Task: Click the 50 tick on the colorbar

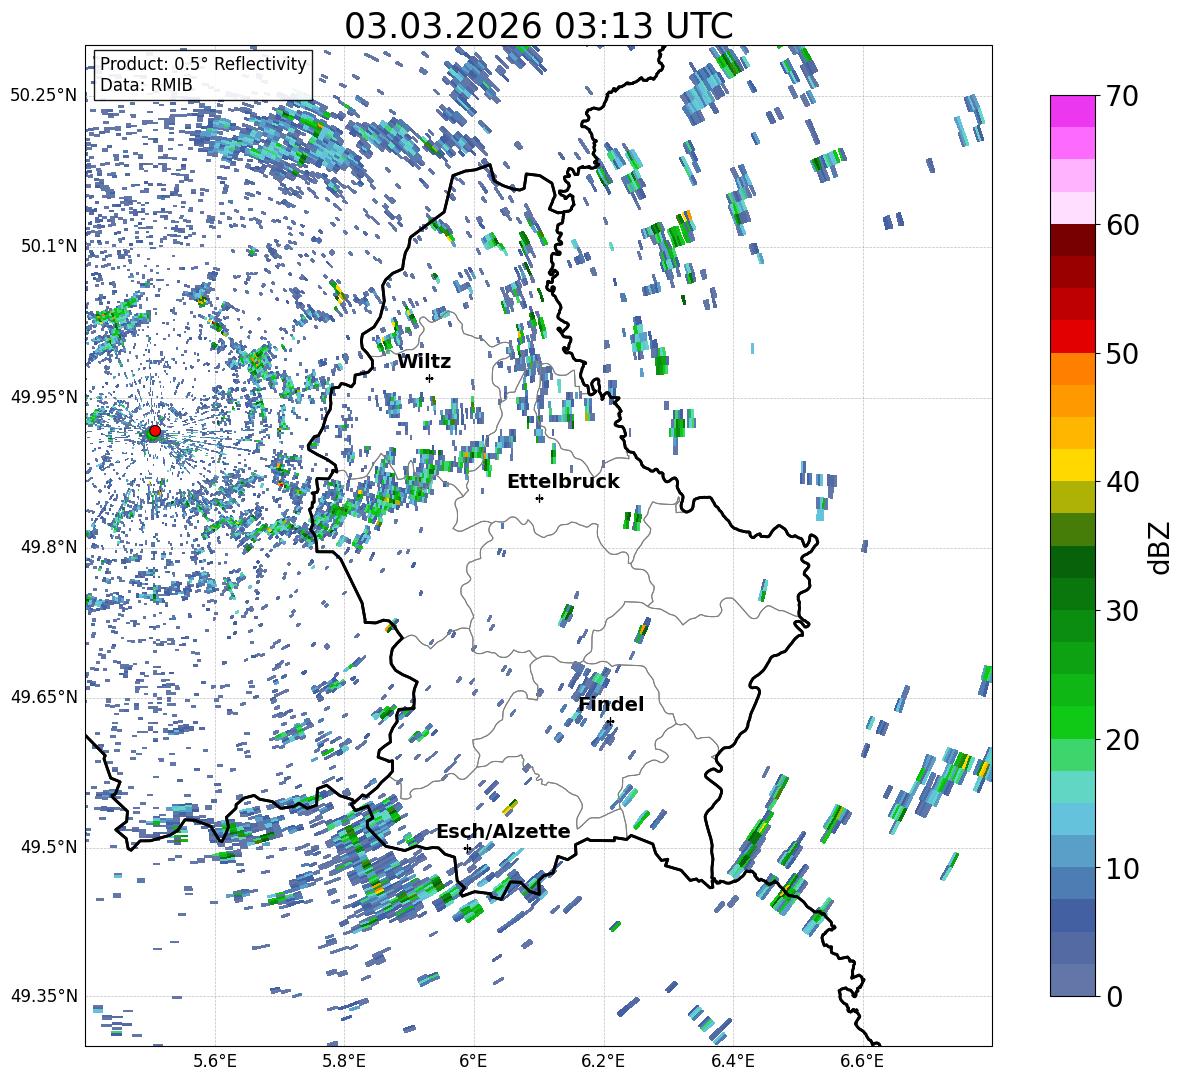Action: (1122, 353)
